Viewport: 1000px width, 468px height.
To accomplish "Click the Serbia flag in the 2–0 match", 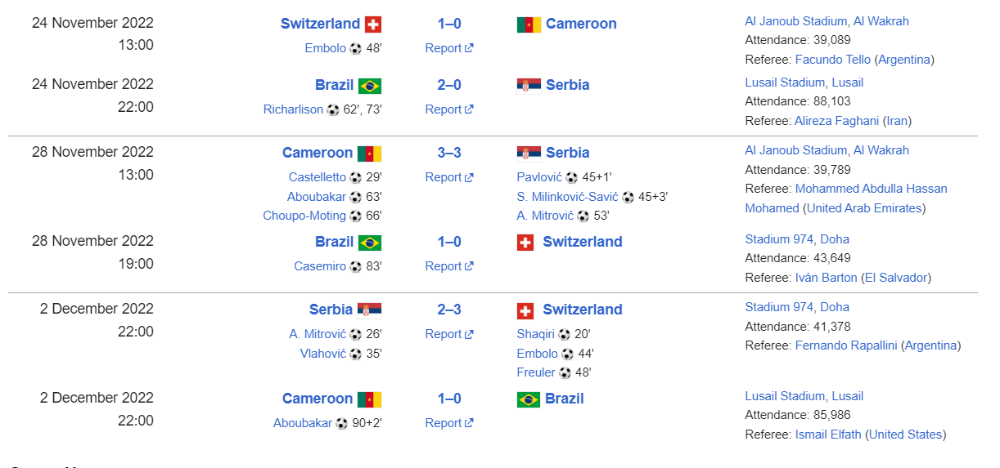I will (x=529, y=86).
